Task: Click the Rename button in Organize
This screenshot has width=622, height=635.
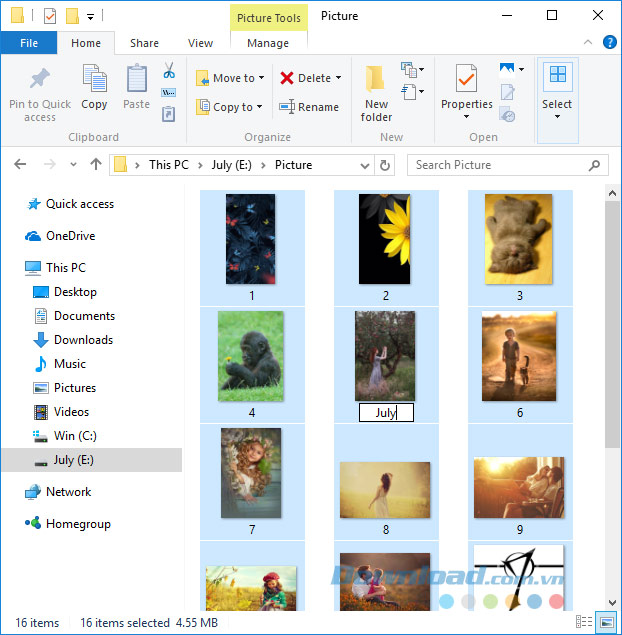Action: tap(309, 107)
